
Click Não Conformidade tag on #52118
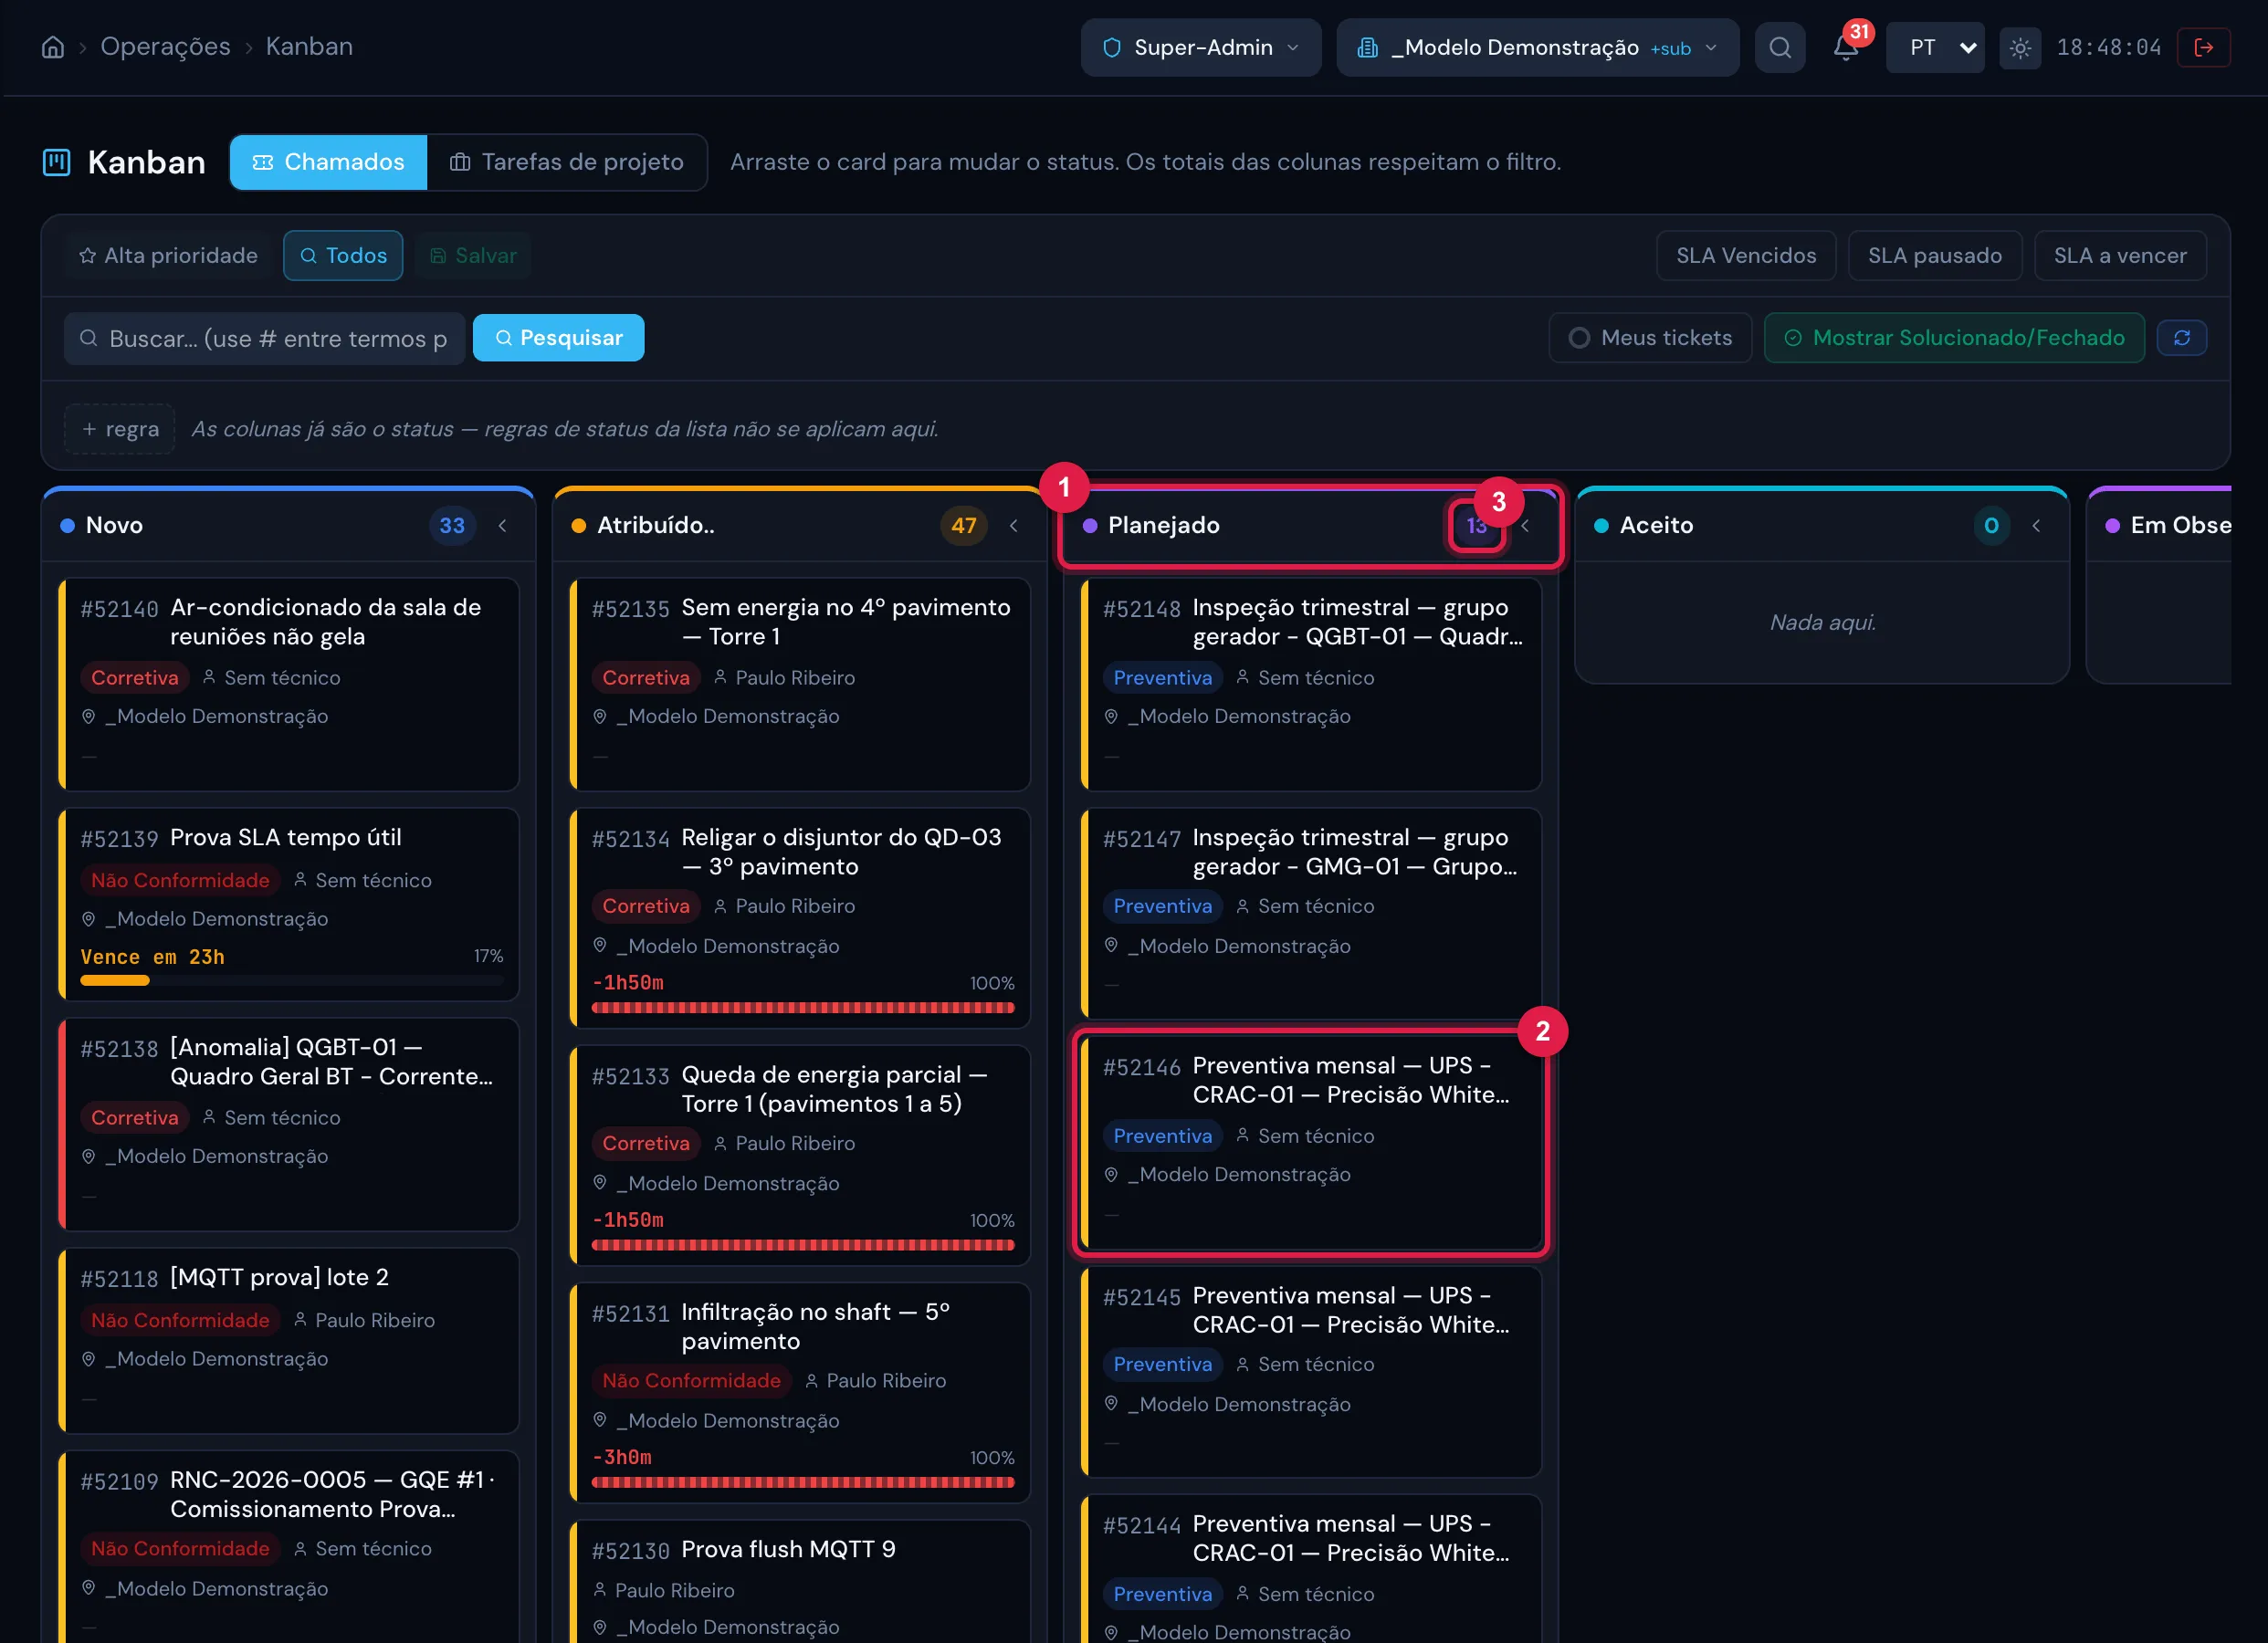[x=180, y=1320]
